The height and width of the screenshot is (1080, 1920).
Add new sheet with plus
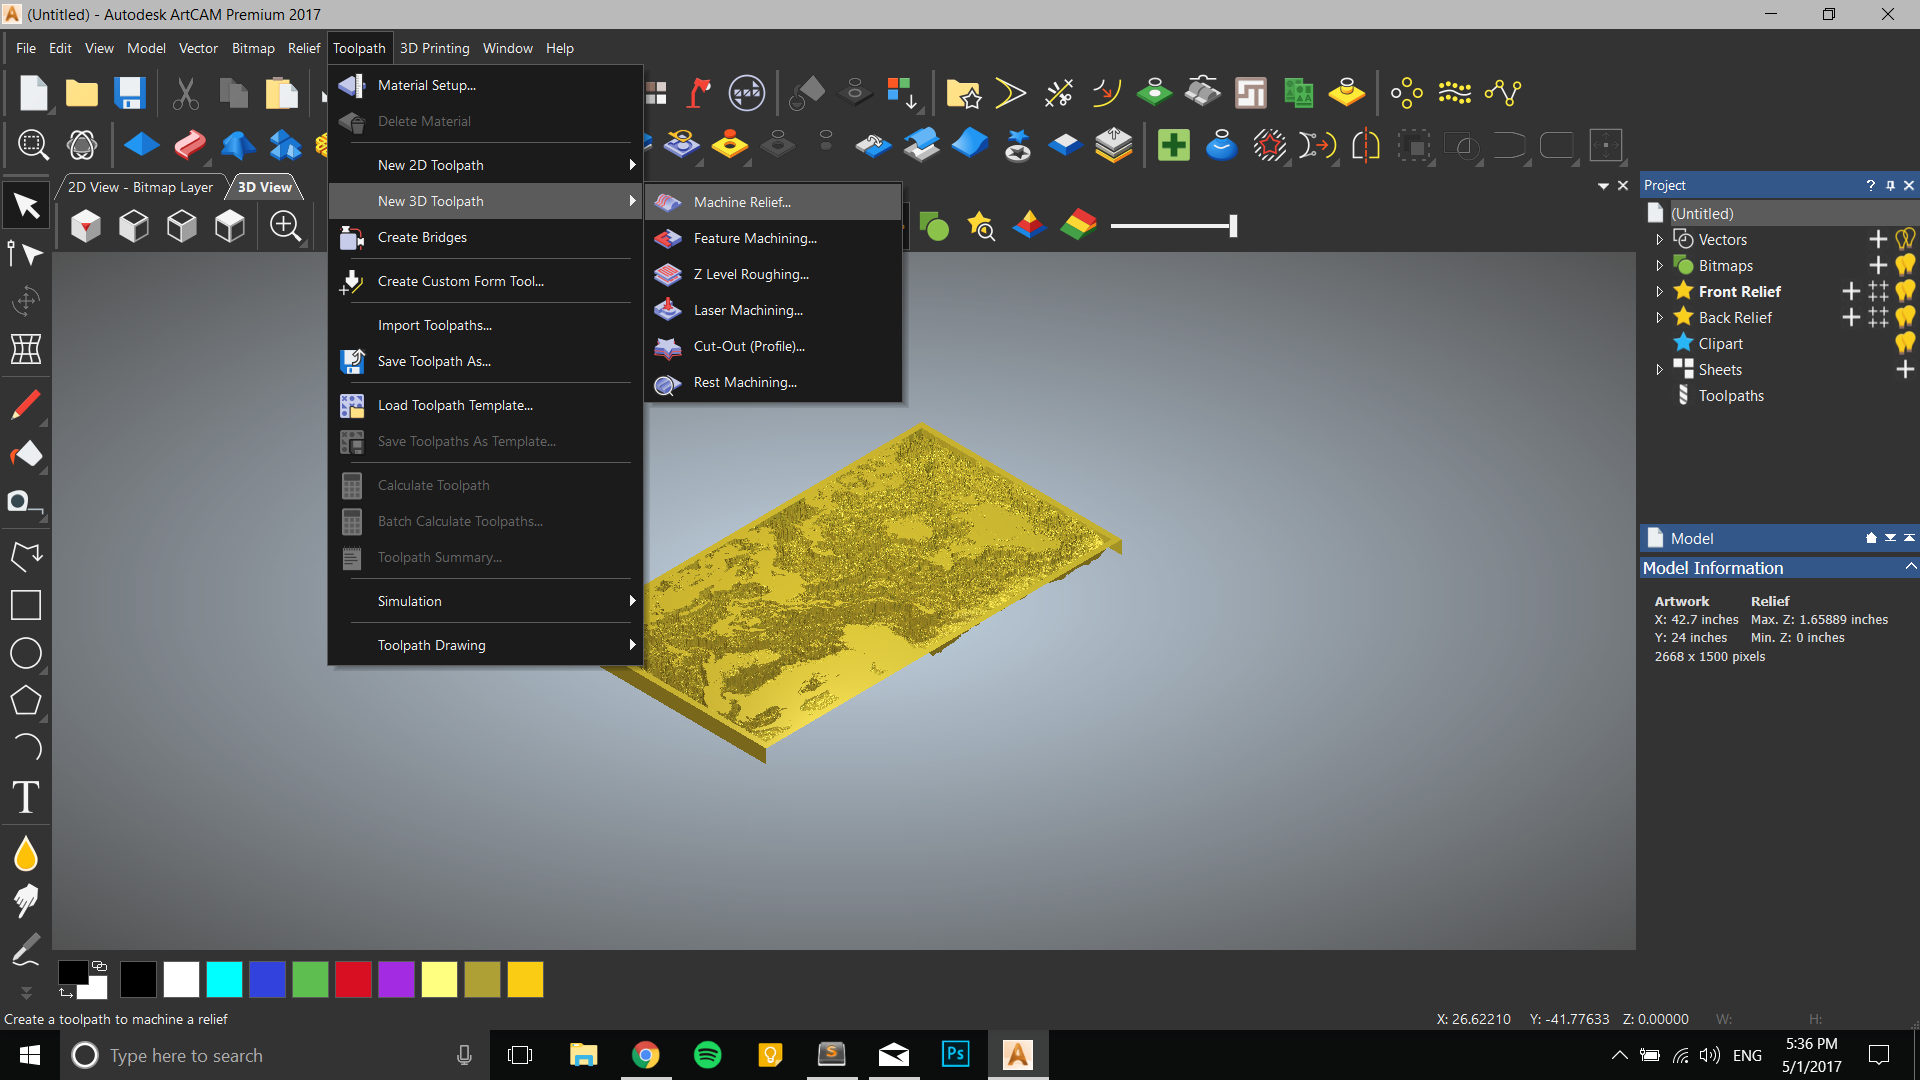point(1905,369)
